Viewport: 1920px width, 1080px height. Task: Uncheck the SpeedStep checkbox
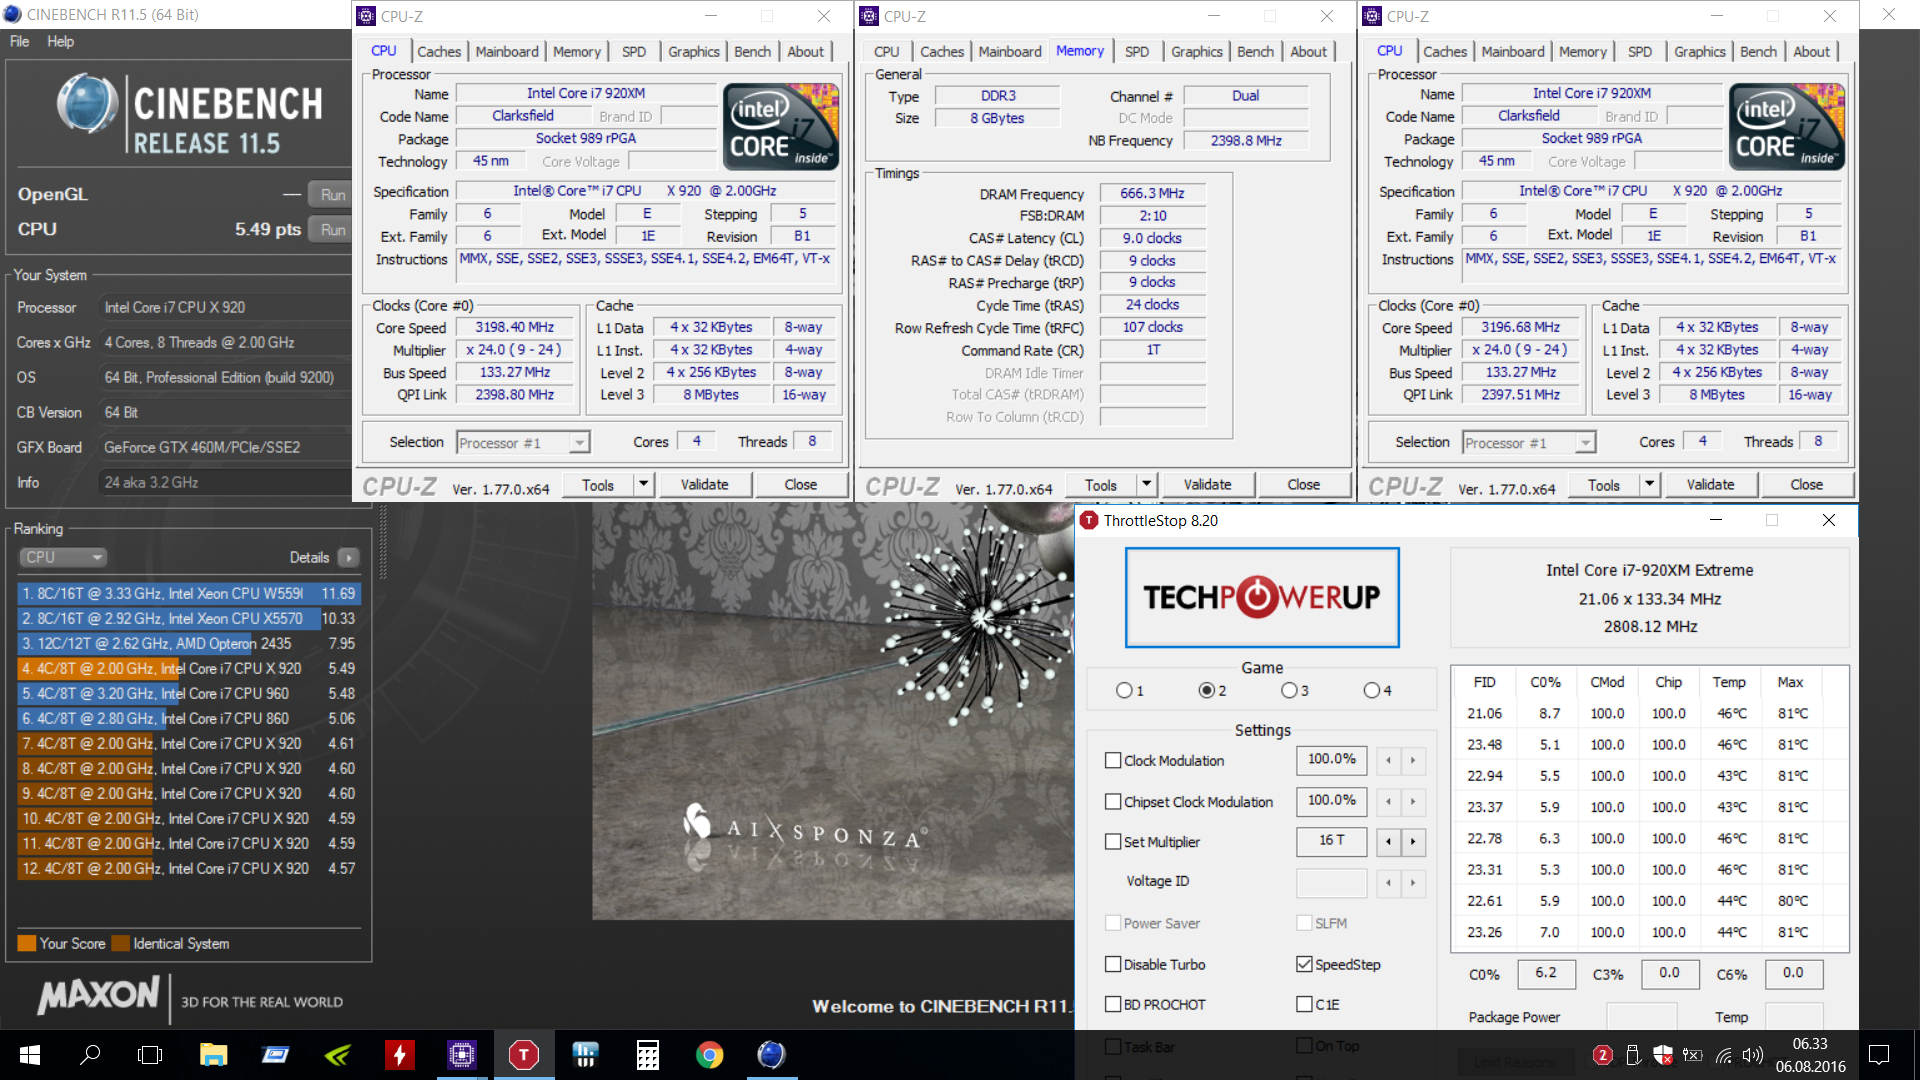[1304, 964]
